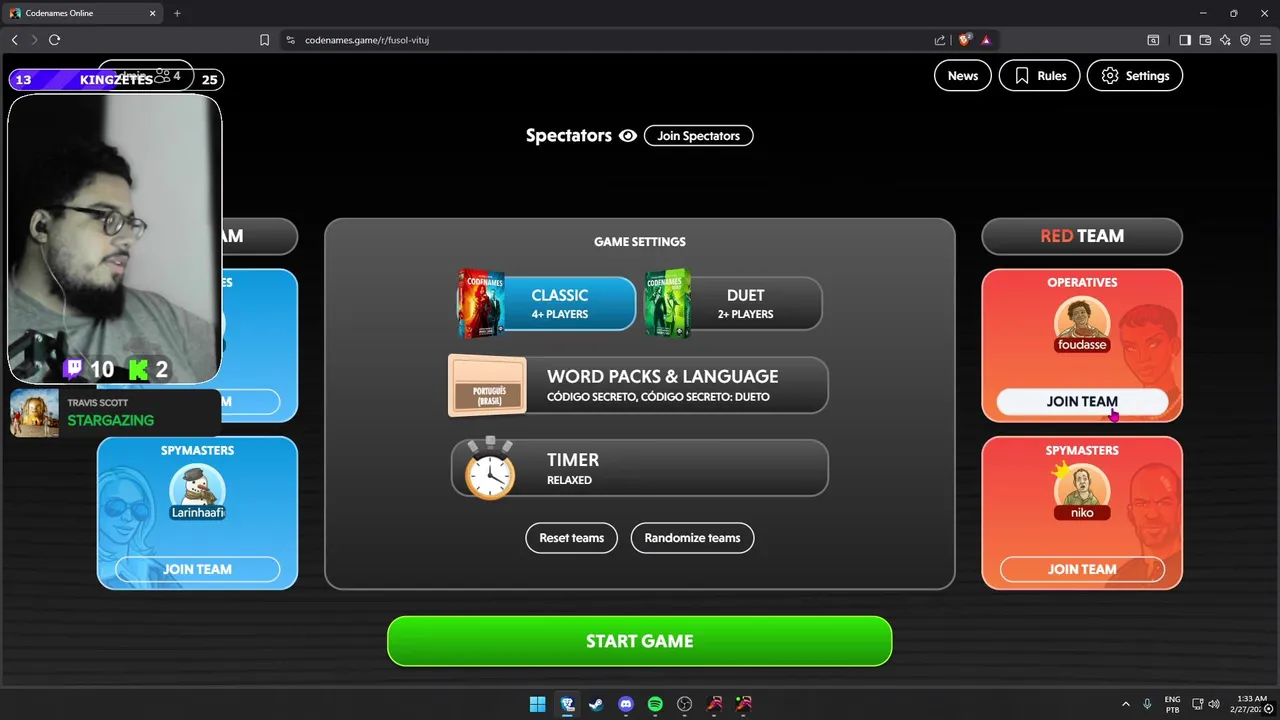This screenshot has height=720, width=1280.
Task: Click the ENG PTB language indicator
Action: tap(1172, 704)
